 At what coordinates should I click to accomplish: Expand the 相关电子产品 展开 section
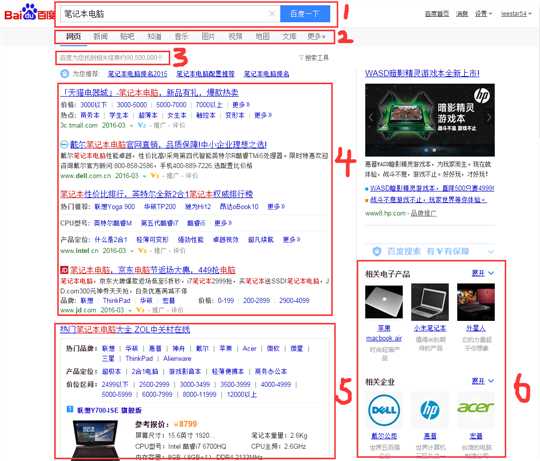pyautogui.click(x=483, y=273)
